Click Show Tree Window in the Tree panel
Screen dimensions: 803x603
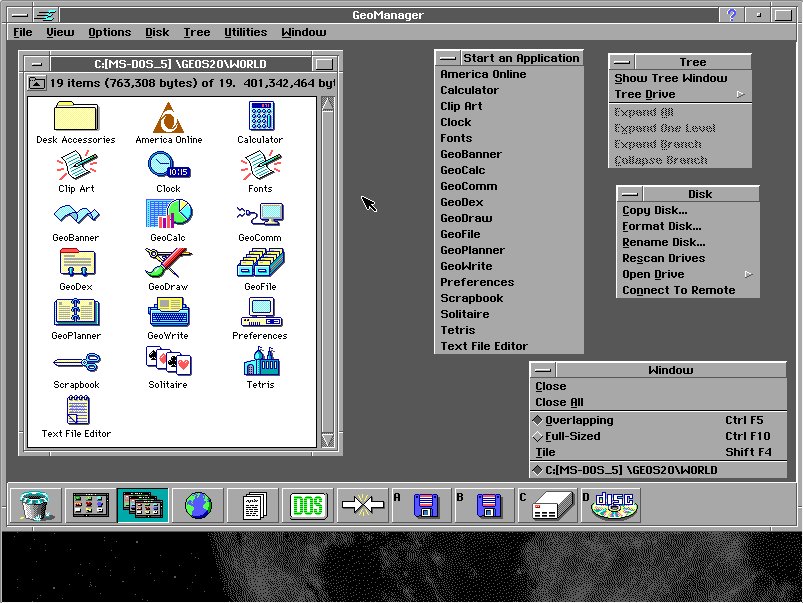[680, 78]
